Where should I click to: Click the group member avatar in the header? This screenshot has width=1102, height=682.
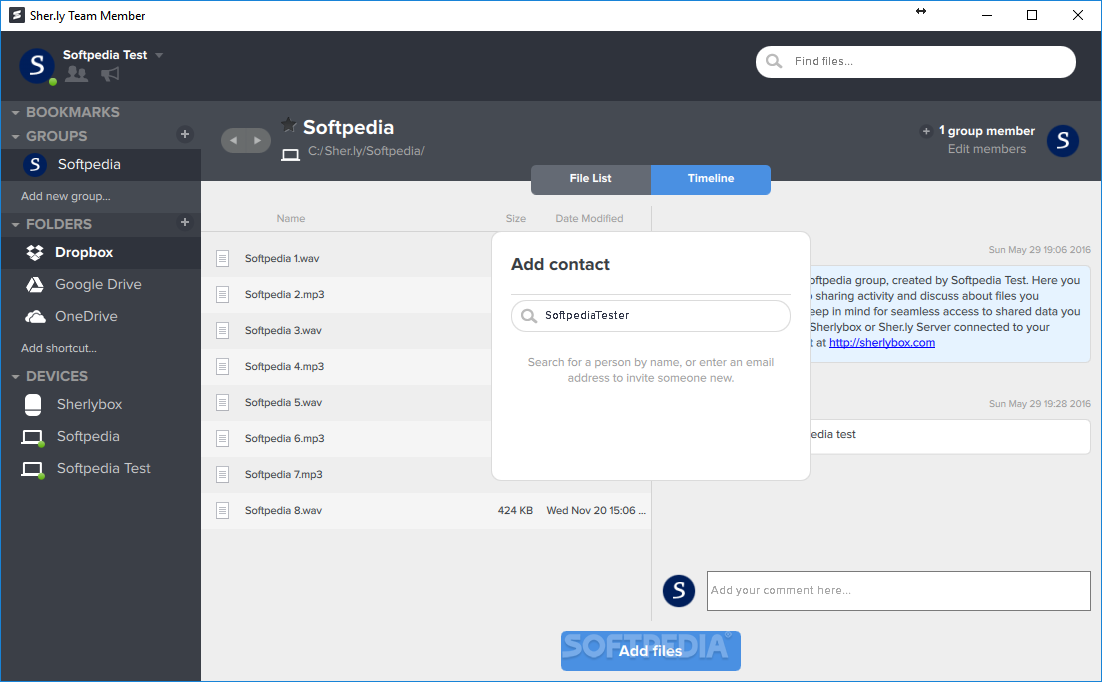click(x=1063, y=141)
